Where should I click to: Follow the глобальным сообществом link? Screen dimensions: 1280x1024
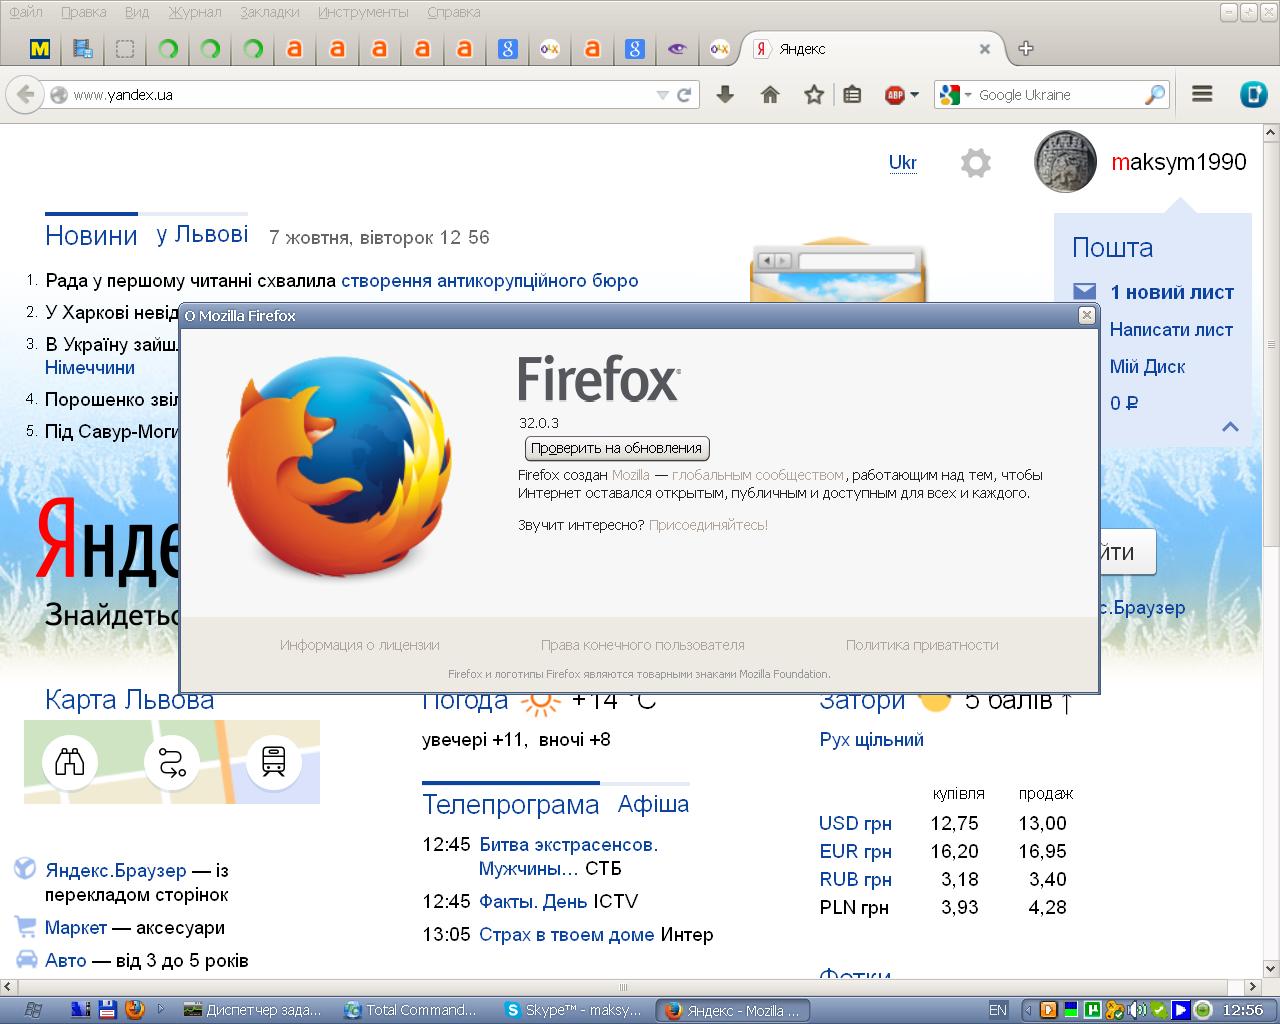point(758,475)
